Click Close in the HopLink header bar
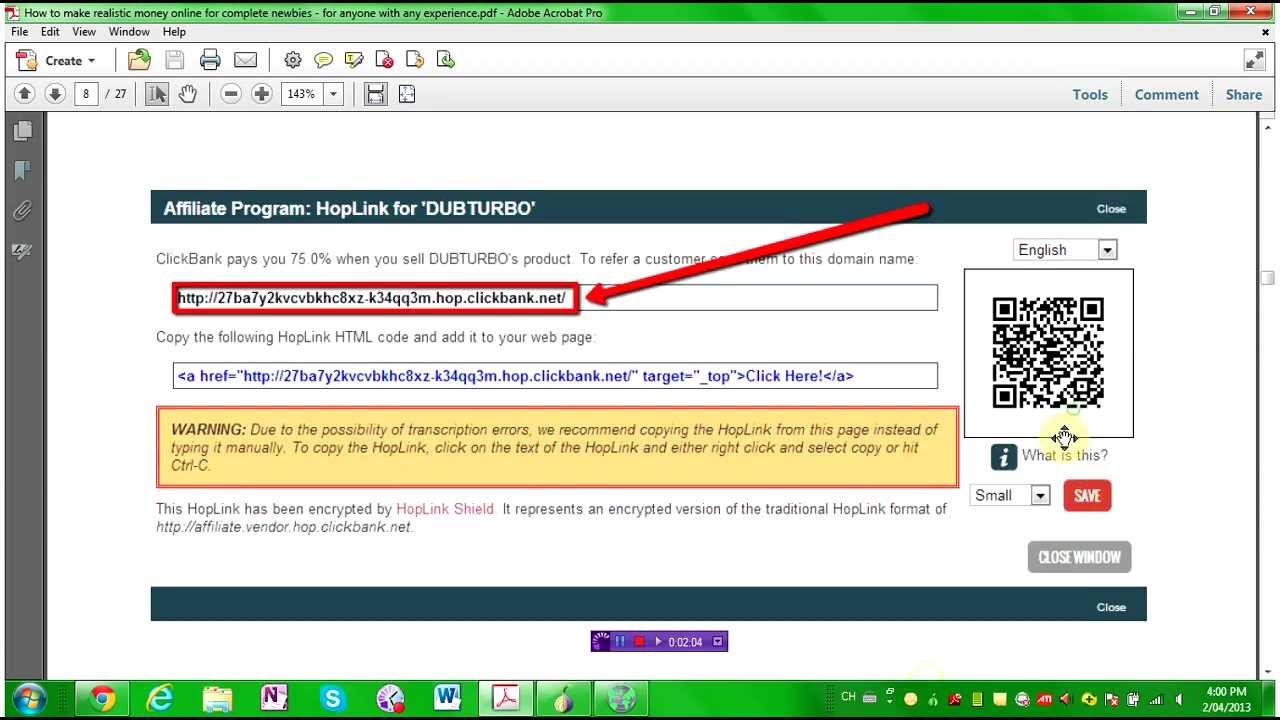The width and height of the screenshot is (1280, 720). pyautogui.click(x=1111, y=209)
